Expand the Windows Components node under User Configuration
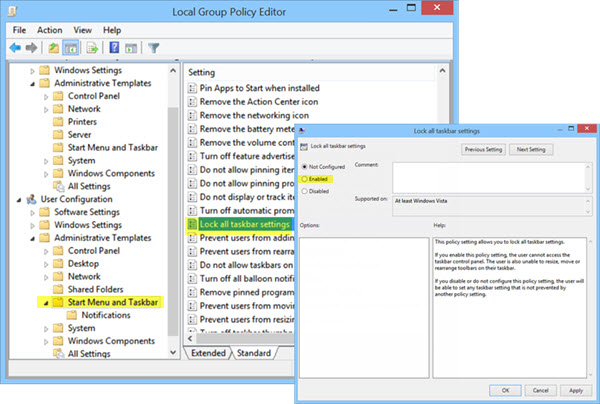 [x=46, y=341]
